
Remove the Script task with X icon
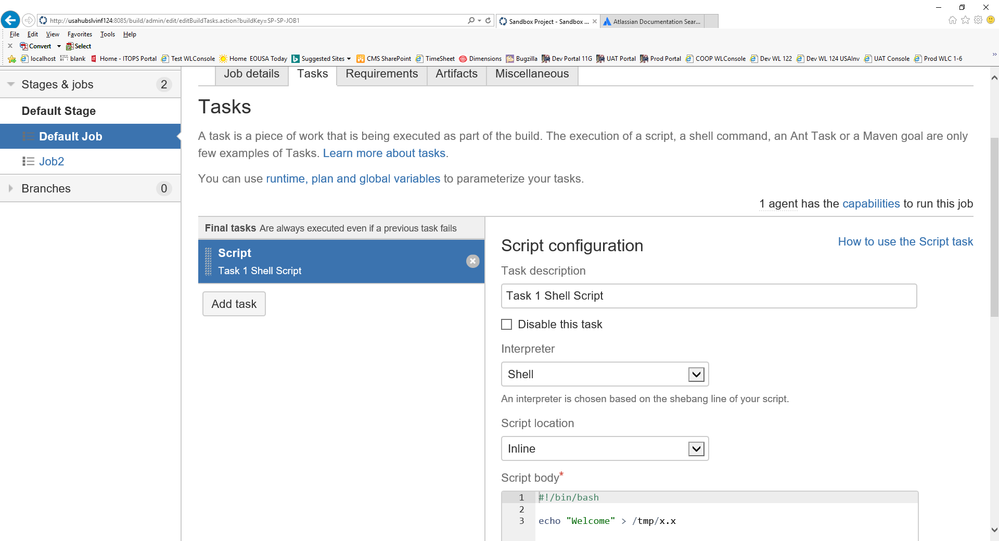[473, 261]
